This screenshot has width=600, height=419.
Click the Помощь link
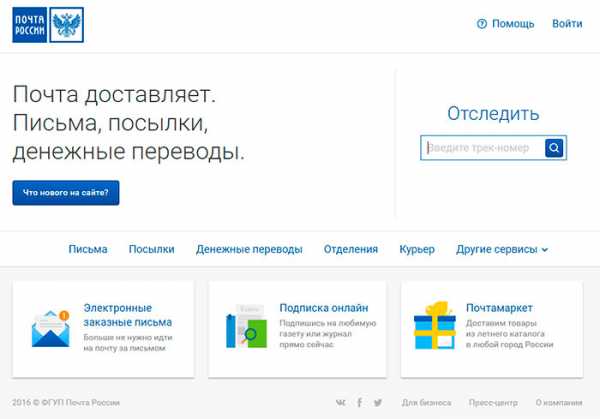point(513,24)
